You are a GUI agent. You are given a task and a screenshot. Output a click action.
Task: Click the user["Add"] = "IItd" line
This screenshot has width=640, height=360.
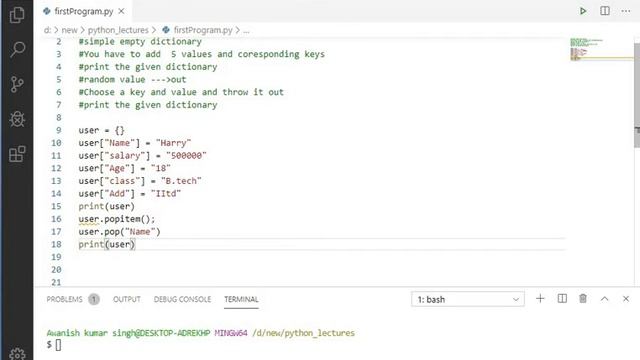[130, 193]
